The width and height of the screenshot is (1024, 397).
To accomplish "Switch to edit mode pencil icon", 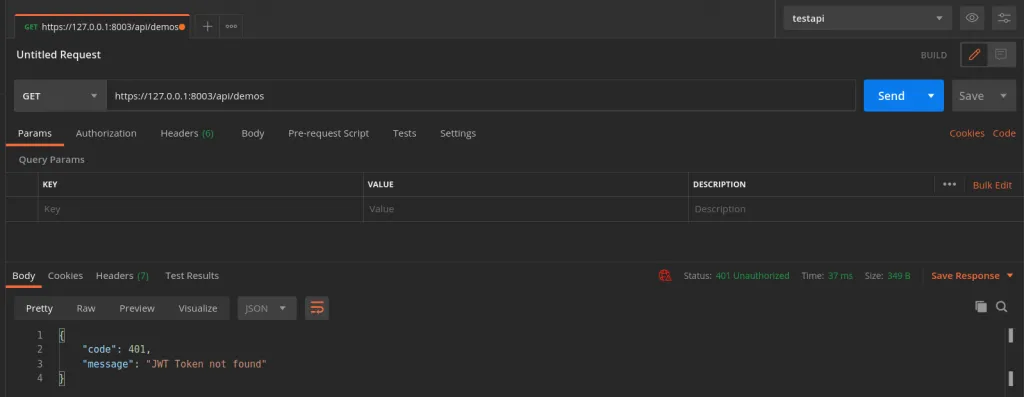I will pyautogui.click(x=974, y=55).
